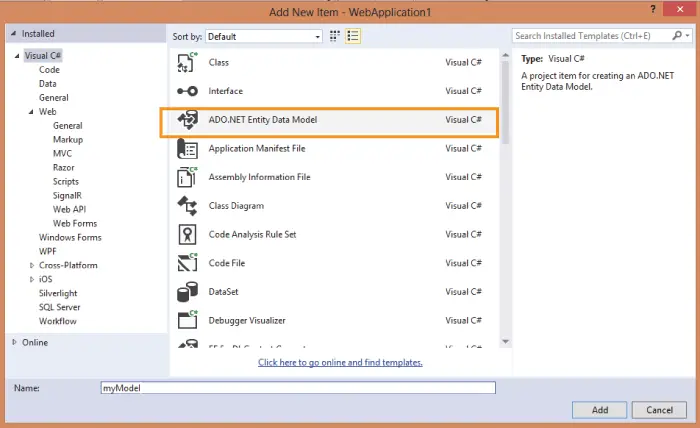Select Assembly Information File text
Screen dimensions: 700x428
click(259, 177)
